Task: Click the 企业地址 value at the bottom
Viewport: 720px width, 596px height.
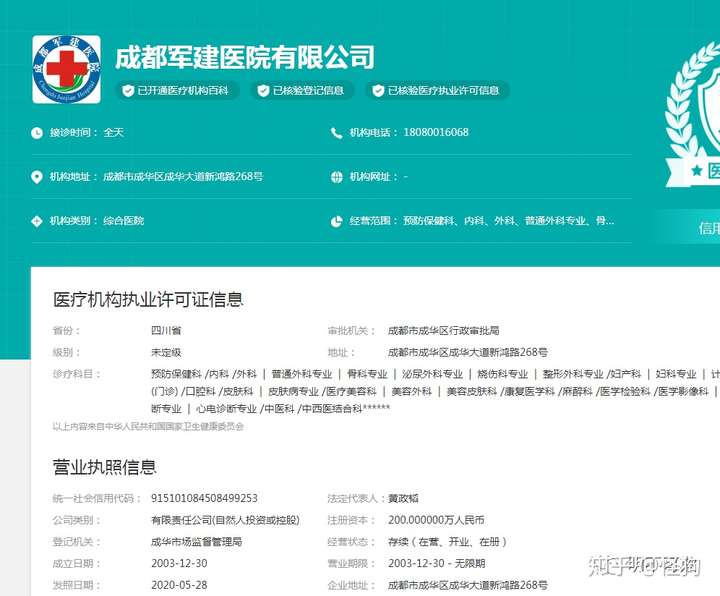Action: [x=467, y=585]
